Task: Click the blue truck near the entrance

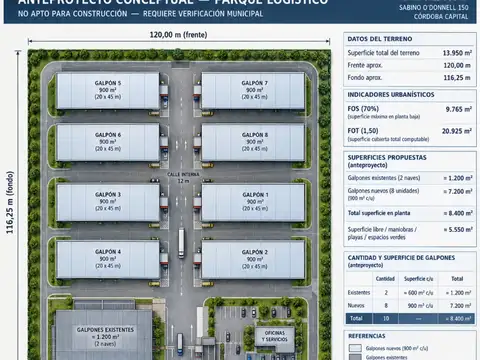Action: [x=180, y=344]
